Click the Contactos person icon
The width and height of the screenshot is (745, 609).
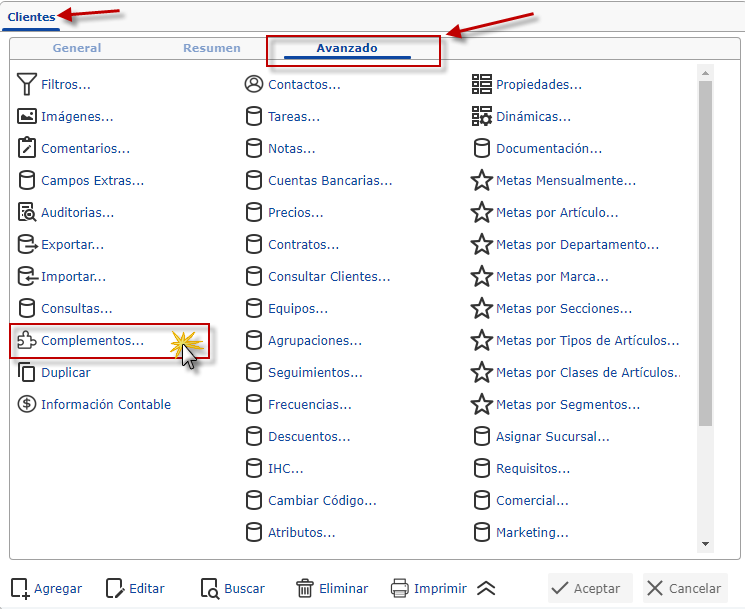[x=254, y=84]
